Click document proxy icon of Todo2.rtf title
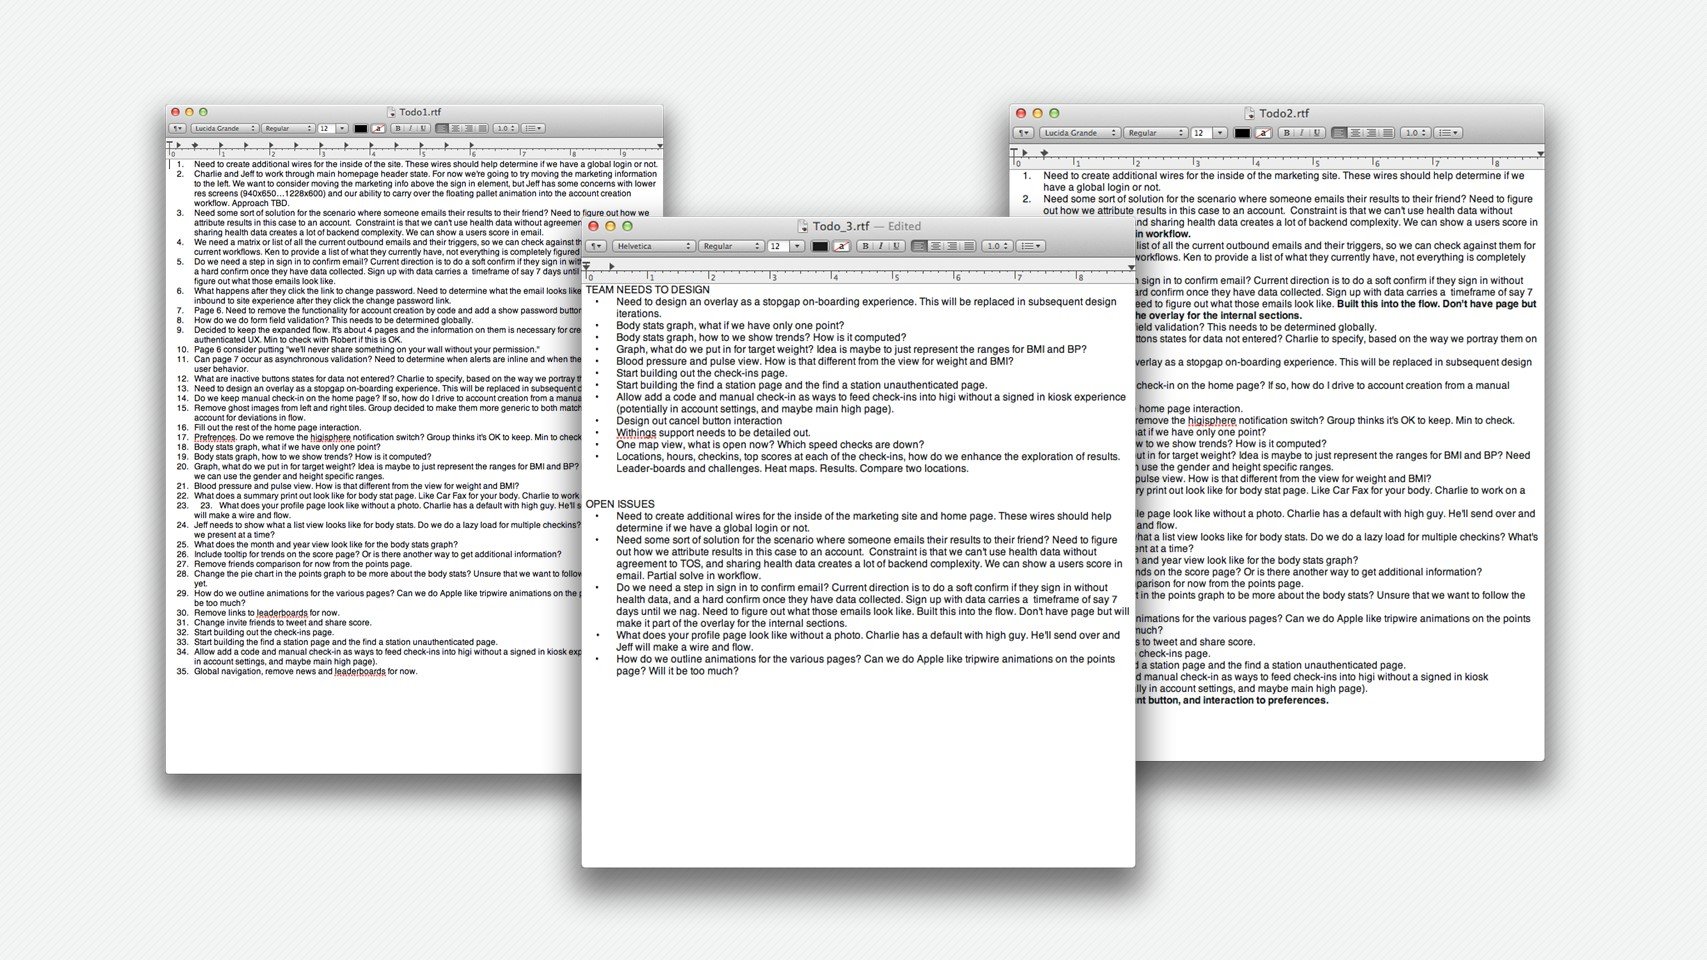Screen dimensions: 1707x960 1250,114
